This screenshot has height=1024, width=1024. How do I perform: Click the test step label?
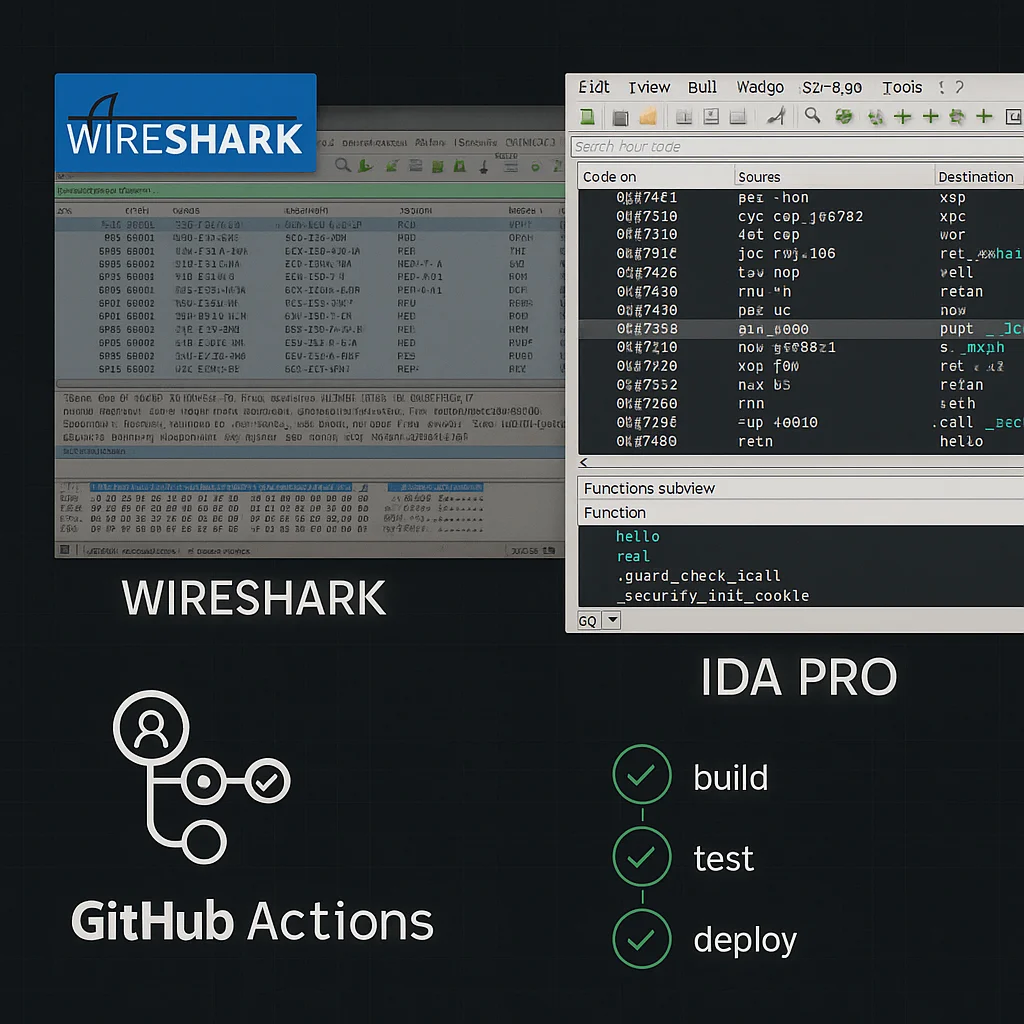point(724,858)
